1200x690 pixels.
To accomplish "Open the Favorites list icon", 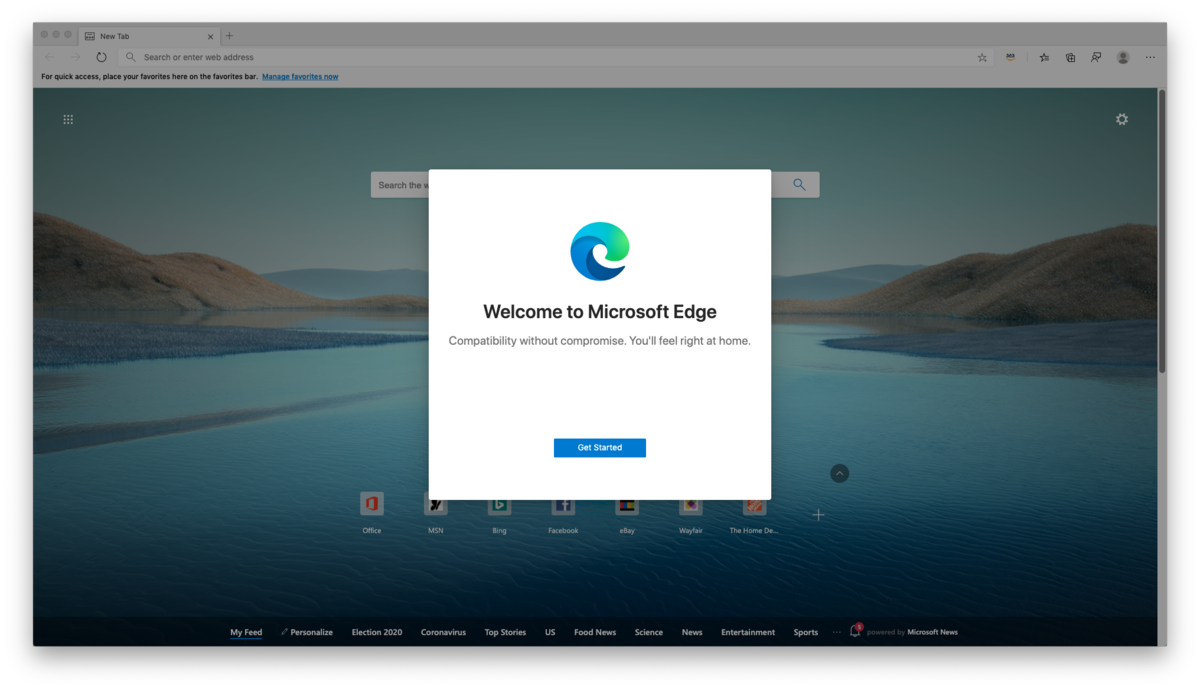I will click(x=1044, y=57).
